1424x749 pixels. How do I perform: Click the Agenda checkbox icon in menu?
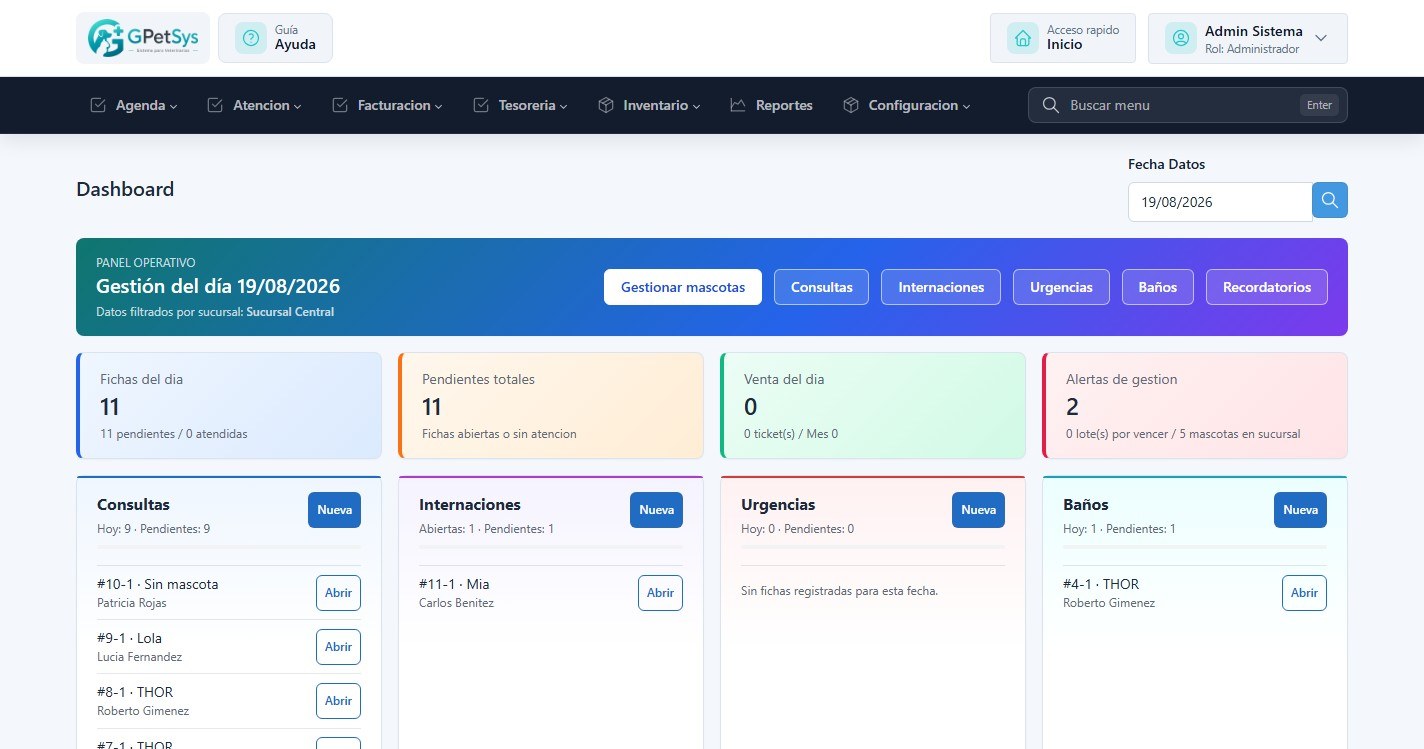pos(98,105)
